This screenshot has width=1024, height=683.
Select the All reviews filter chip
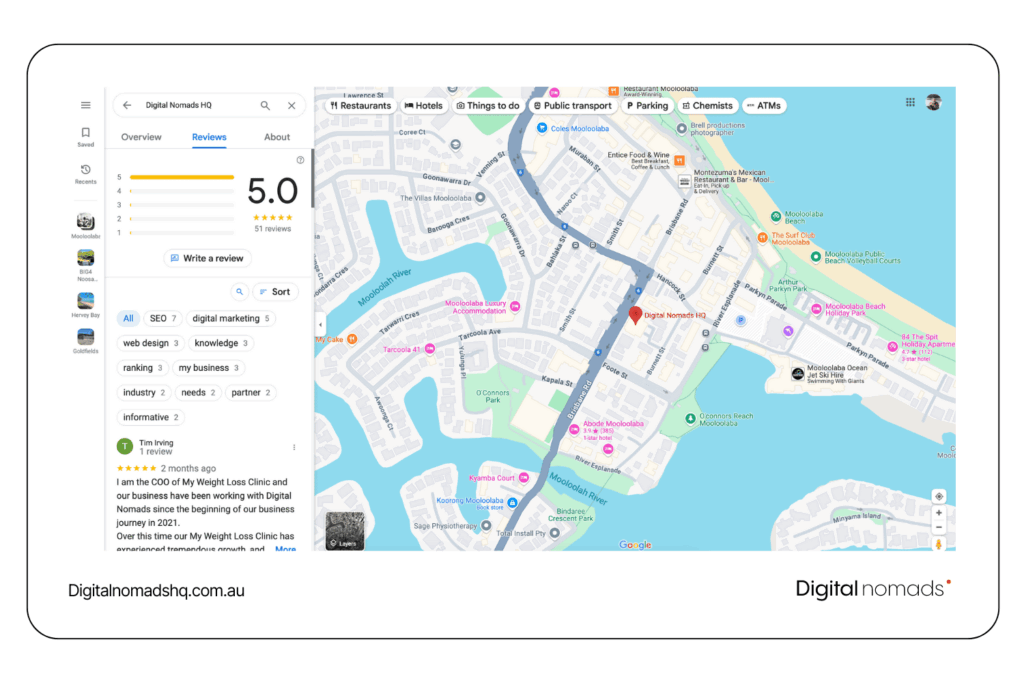(x=128, y=319)
